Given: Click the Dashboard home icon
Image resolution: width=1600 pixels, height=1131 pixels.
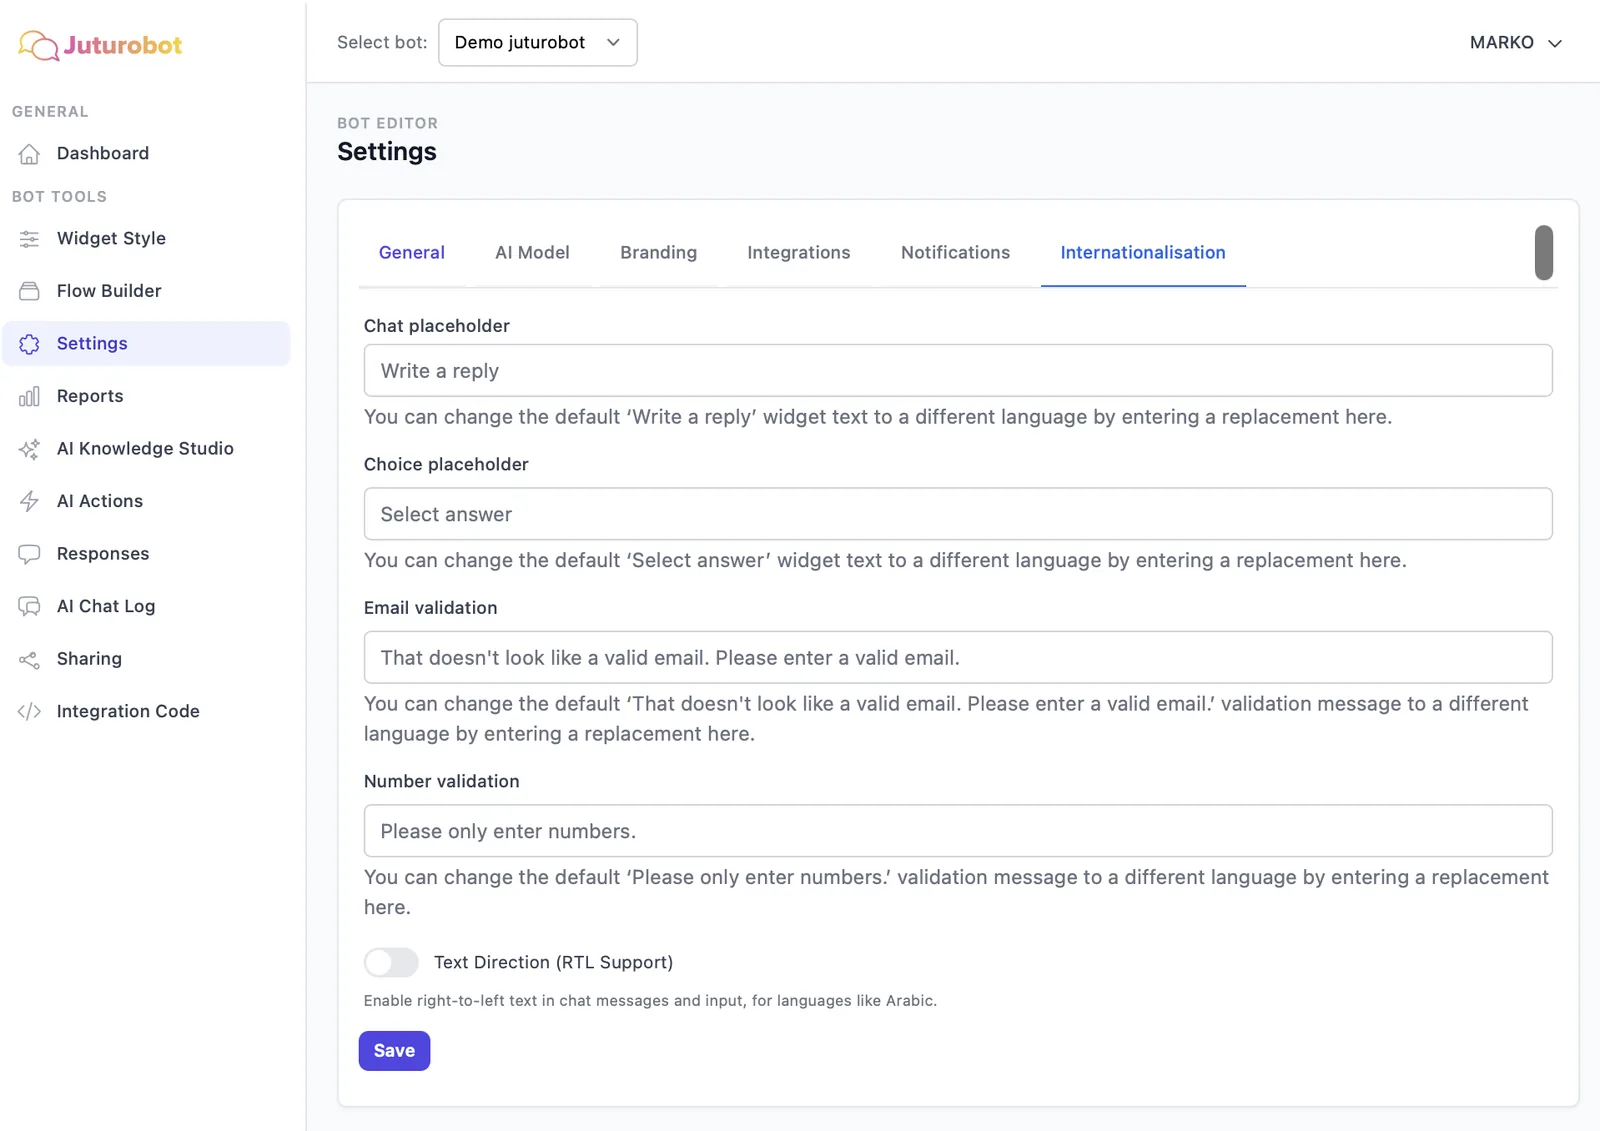Looking at the screenshot, I should [29, 154].
